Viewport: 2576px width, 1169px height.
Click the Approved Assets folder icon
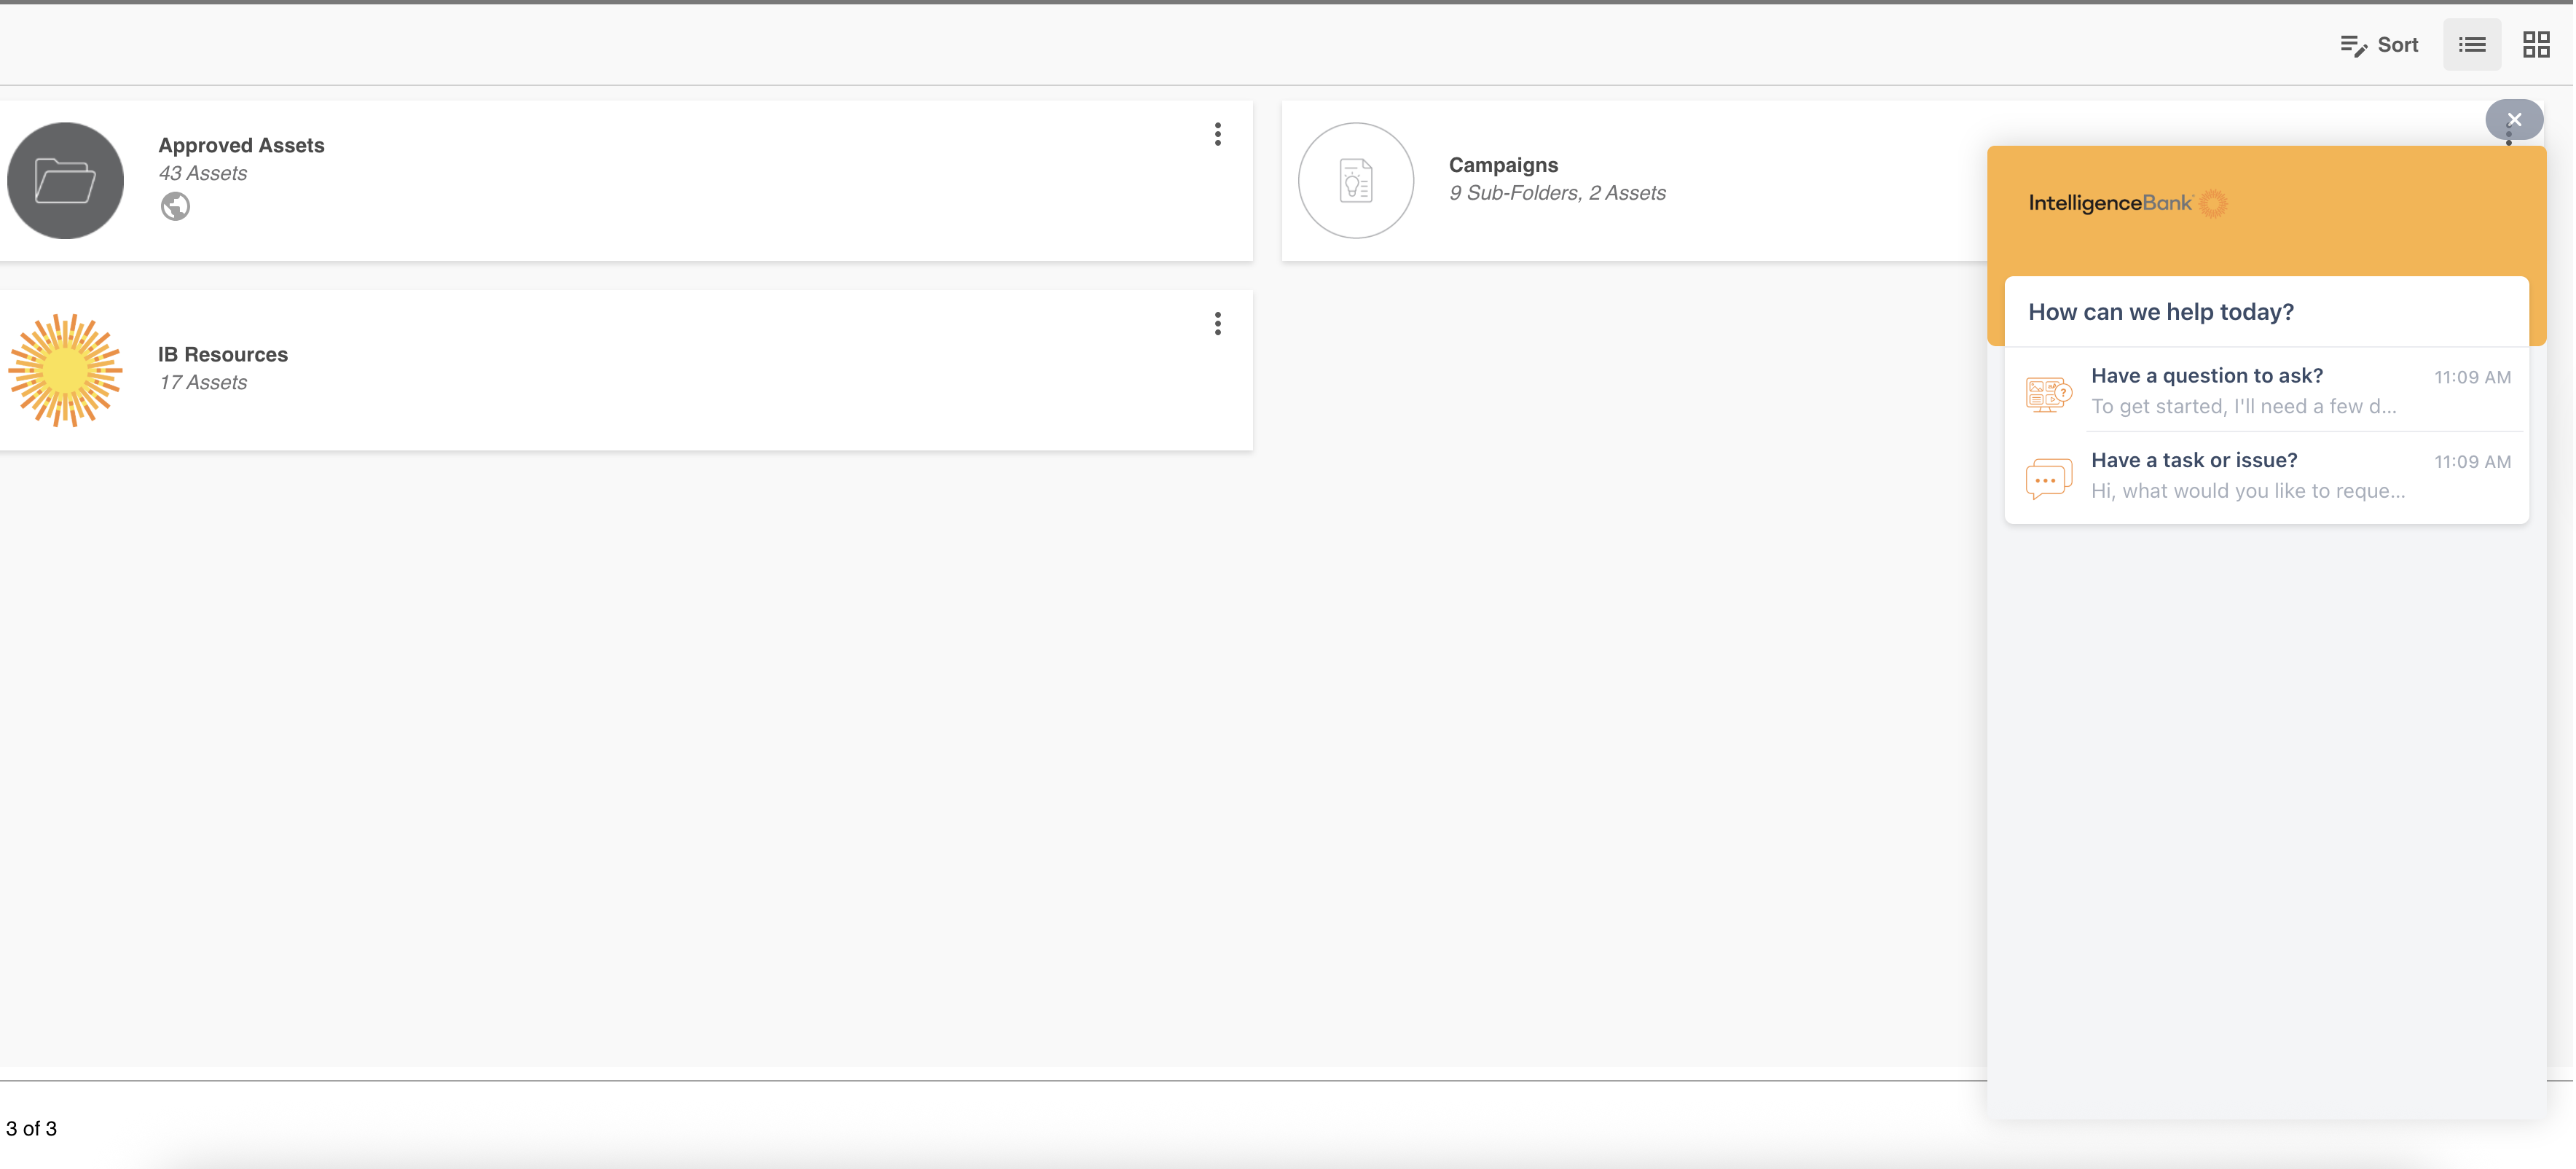pos(66,181)
